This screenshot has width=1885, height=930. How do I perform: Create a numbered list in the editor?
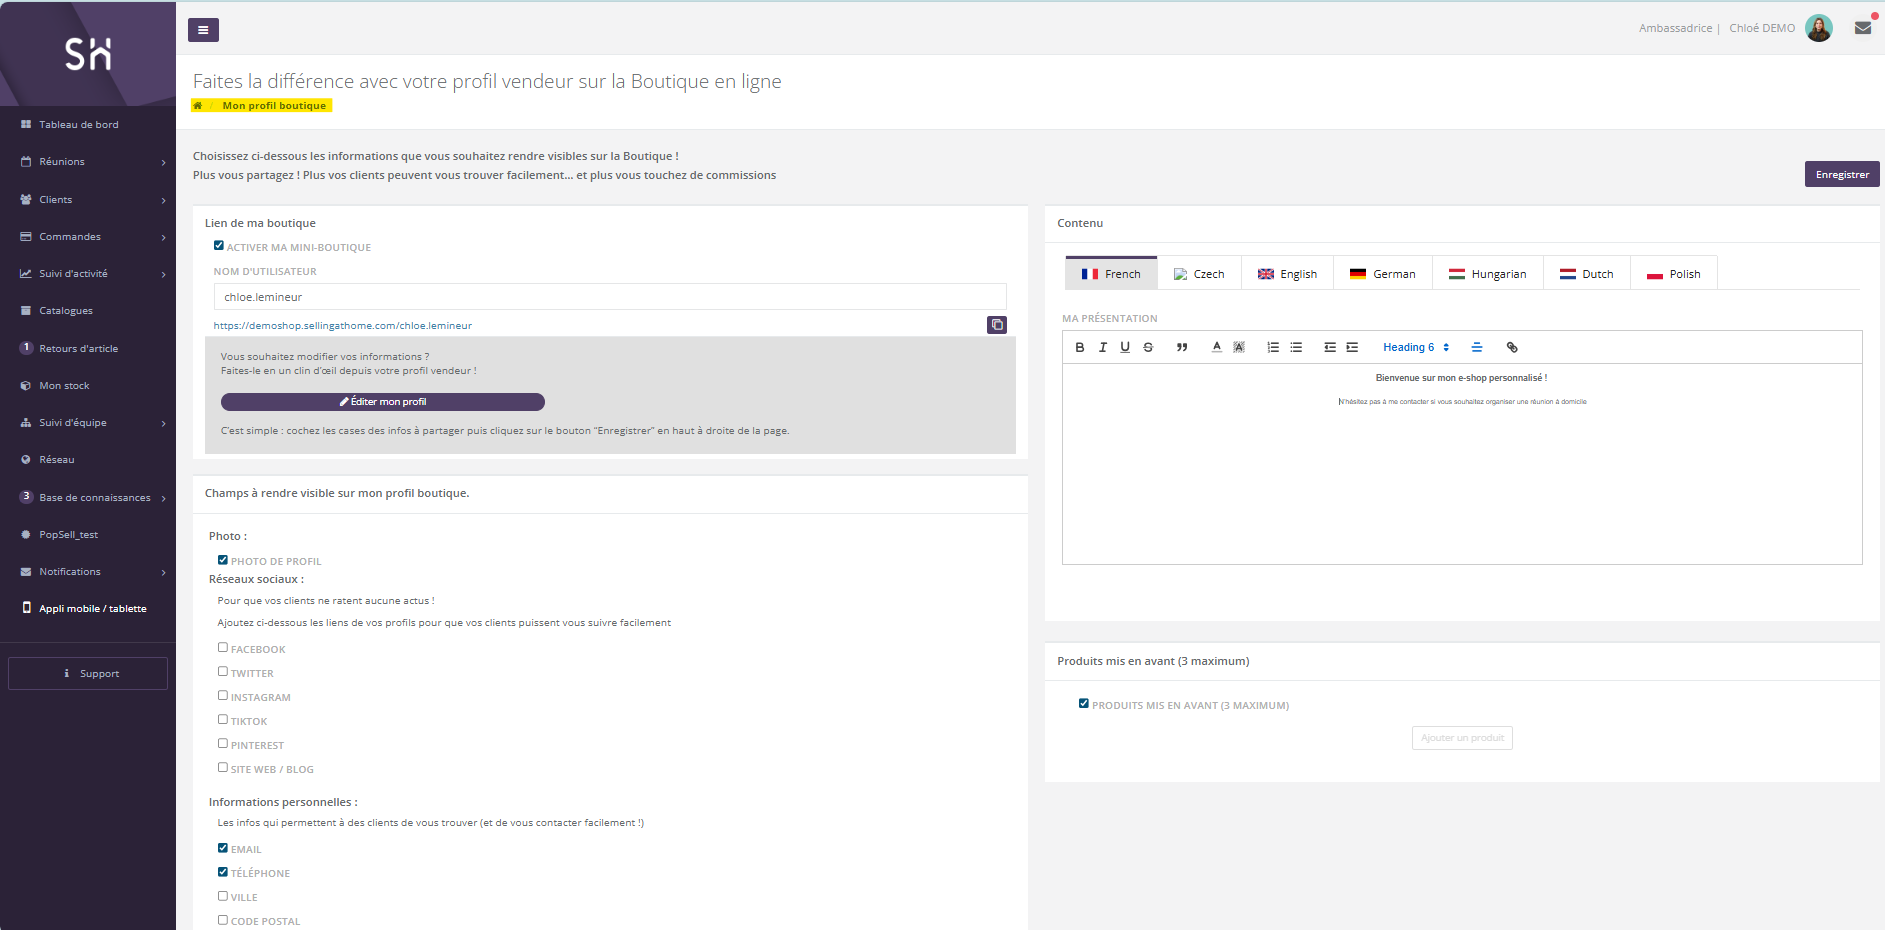[x=1273, y=347]
